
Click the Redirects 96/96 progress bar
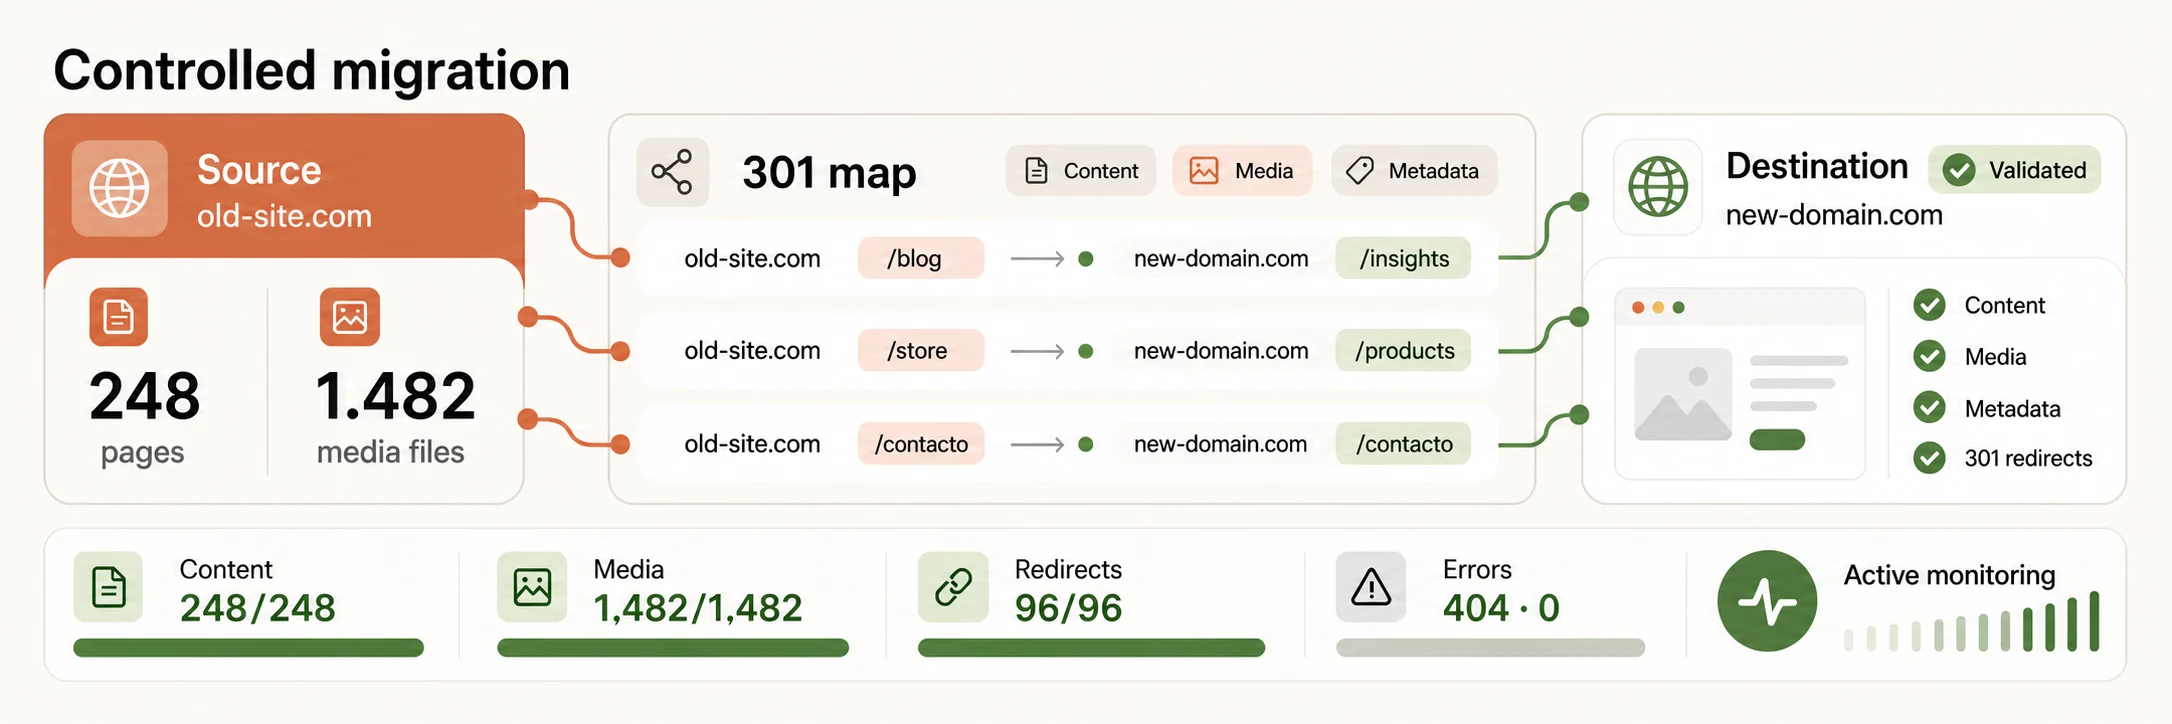(x=1092, y=648)
